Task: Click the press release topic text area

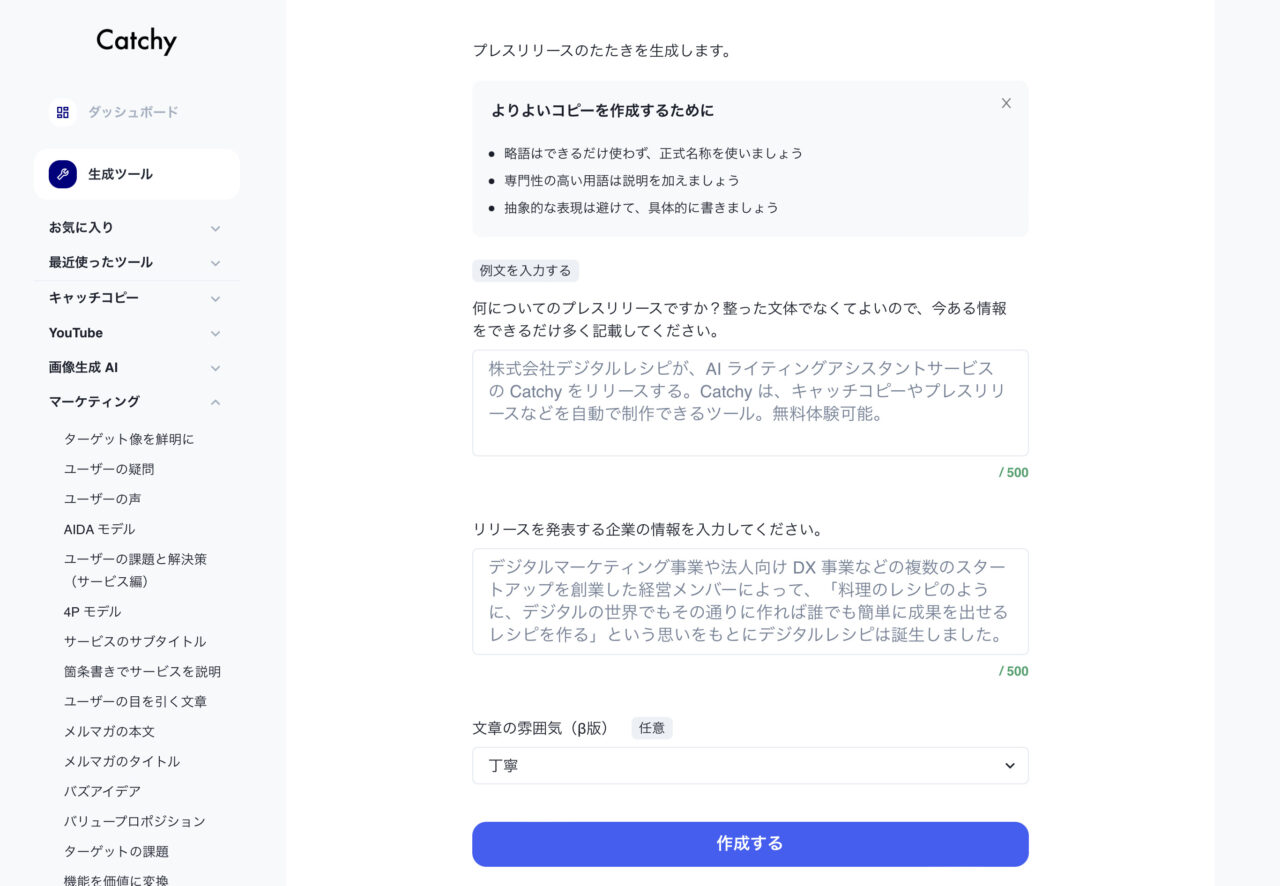Action: pos(750,403)
